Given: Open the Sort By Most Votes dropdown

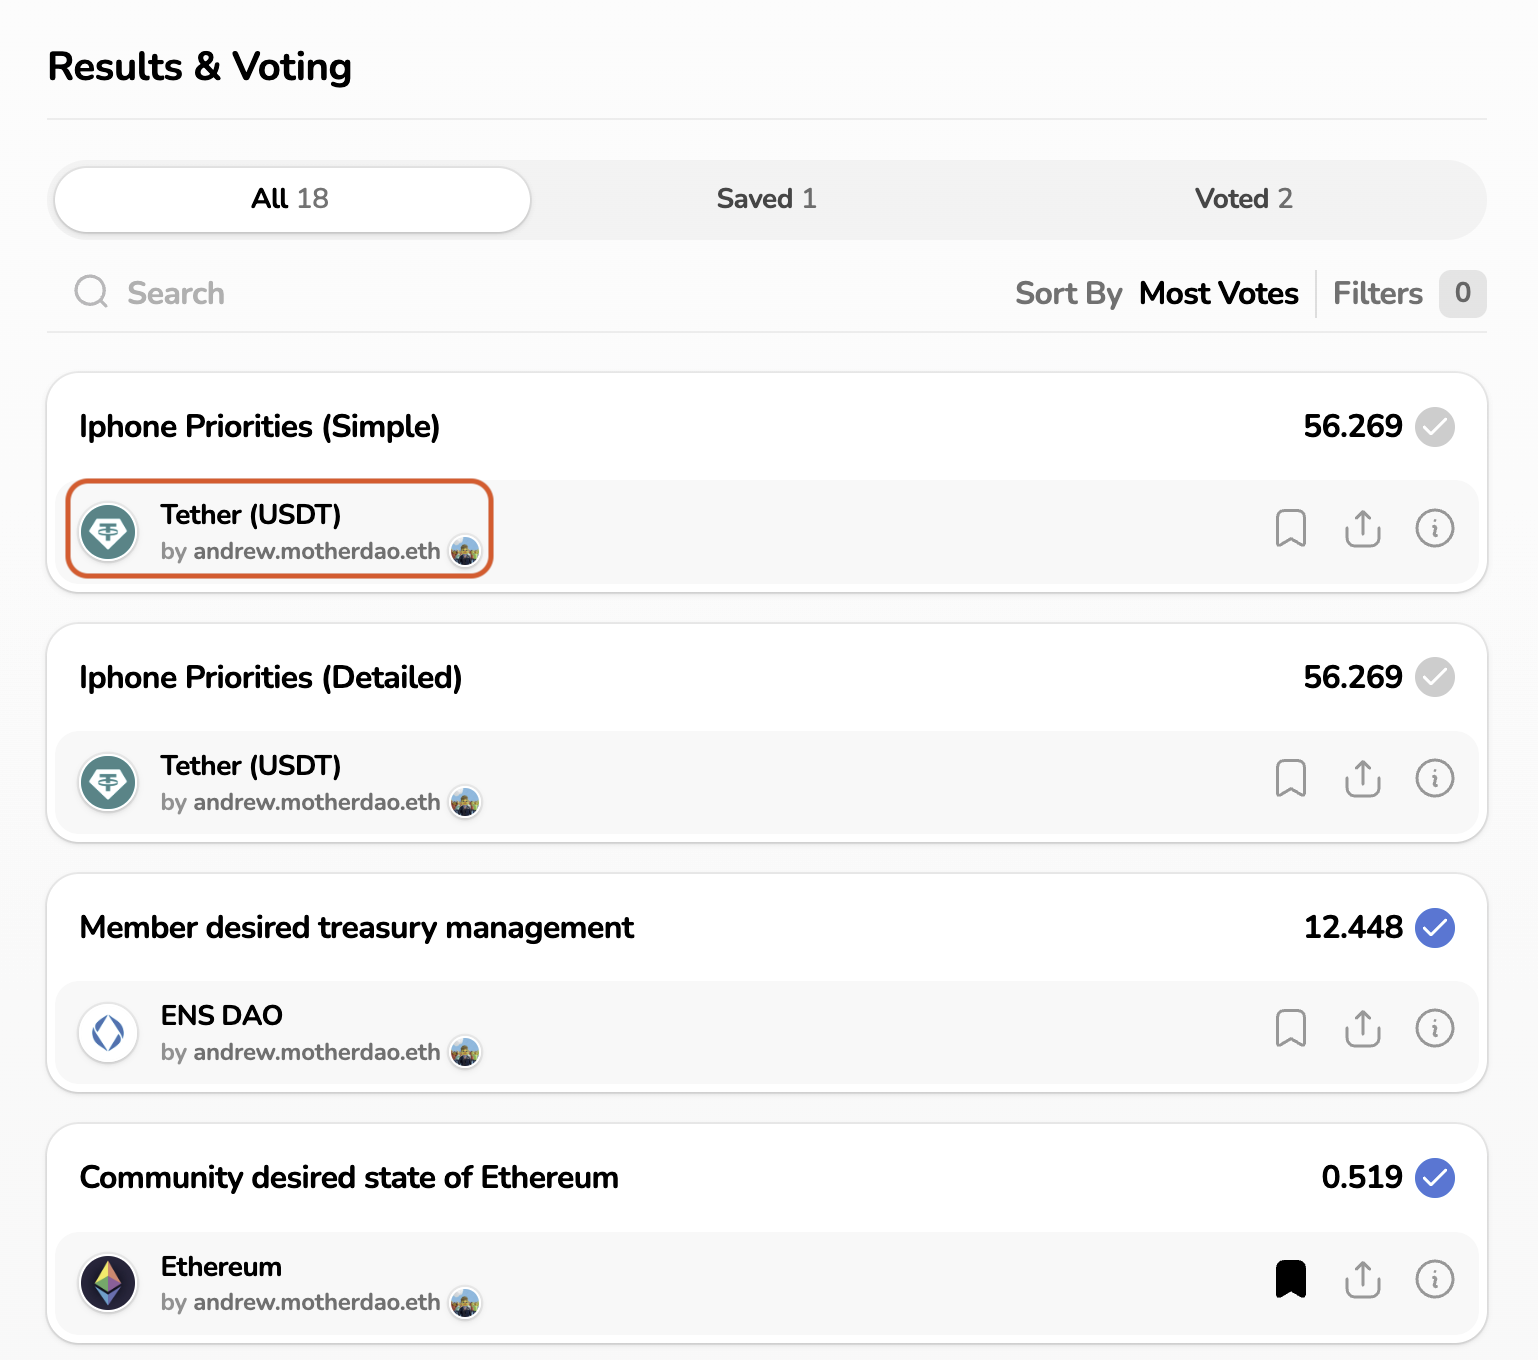Looking at the screenshot, I should 1218,294.
